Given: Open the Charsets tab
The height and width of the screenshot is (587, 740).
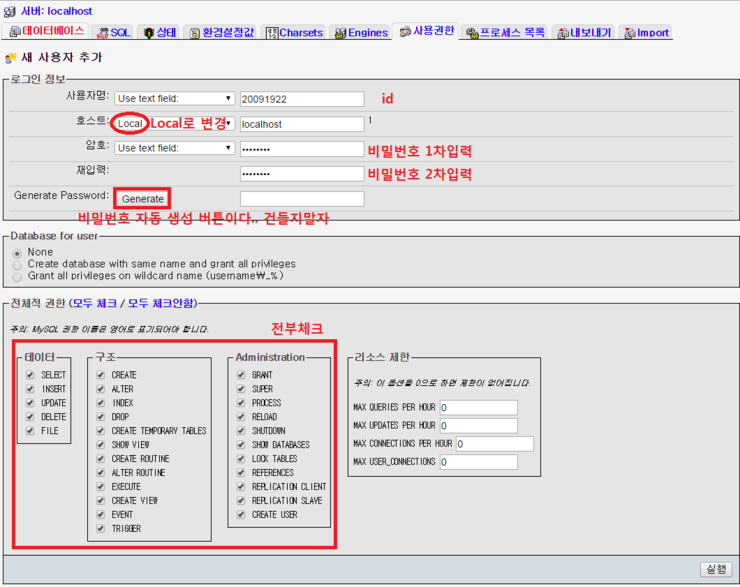Looking at the screenshot, I should click(x=294, y=33).
